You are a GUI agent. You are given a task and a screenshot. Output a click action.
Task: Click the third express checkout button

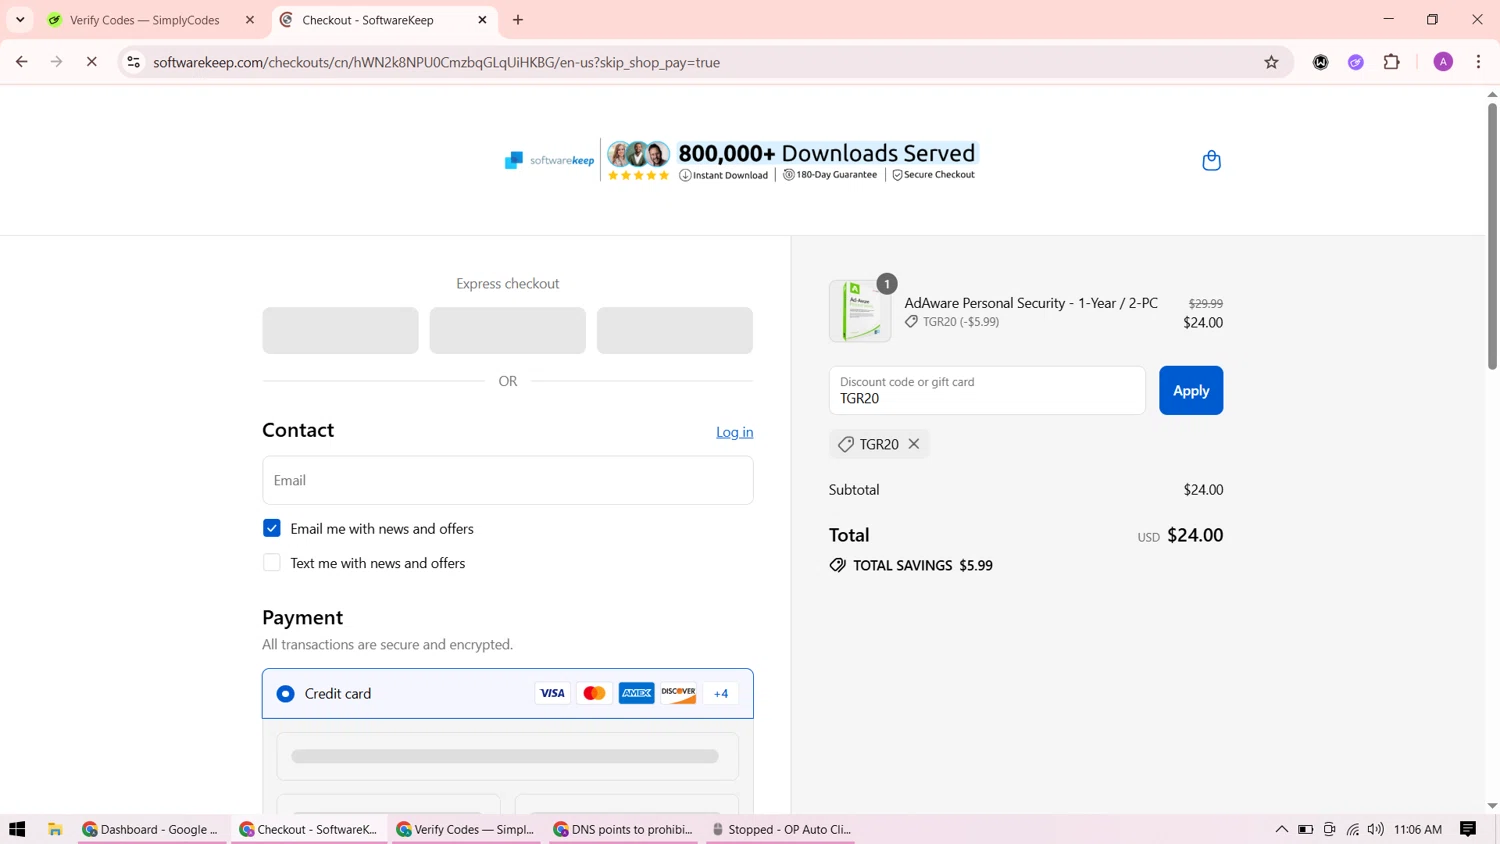675,330
